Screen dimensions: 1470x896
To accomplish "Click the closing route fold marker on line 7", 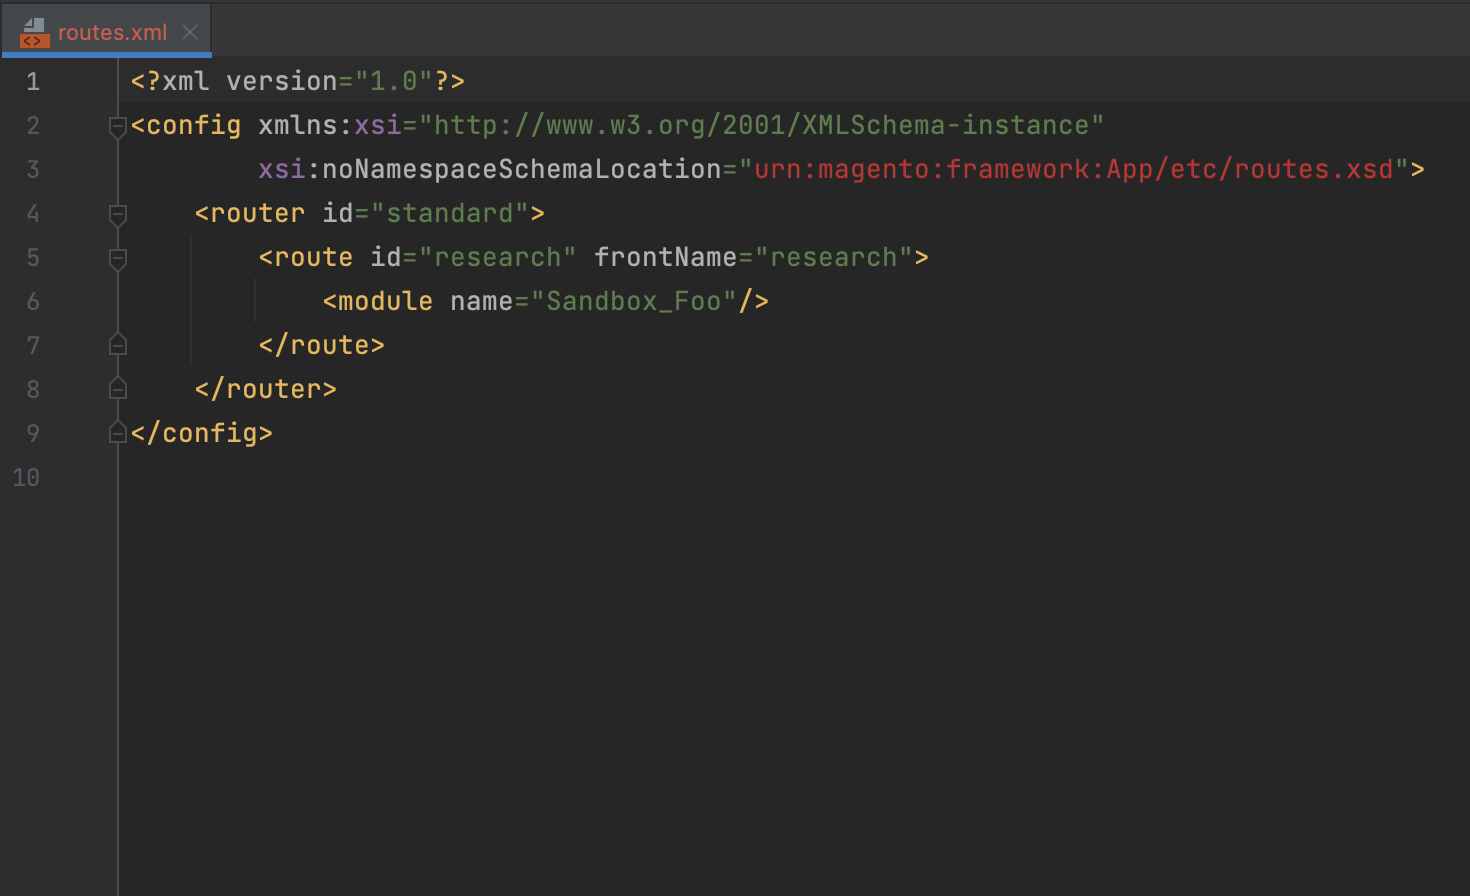I will [x=117, y=345].
